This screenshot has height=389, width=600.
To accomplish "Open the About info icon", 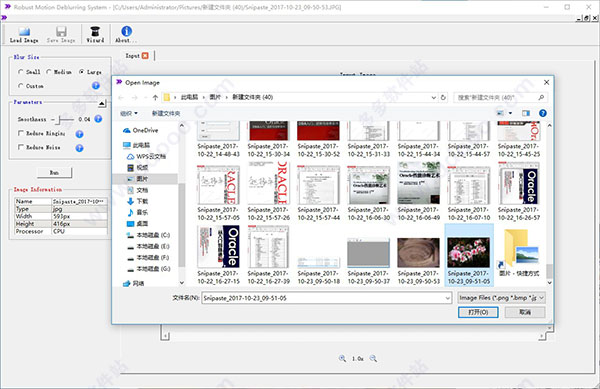I will pyautogui.click(x=126, y=34).
